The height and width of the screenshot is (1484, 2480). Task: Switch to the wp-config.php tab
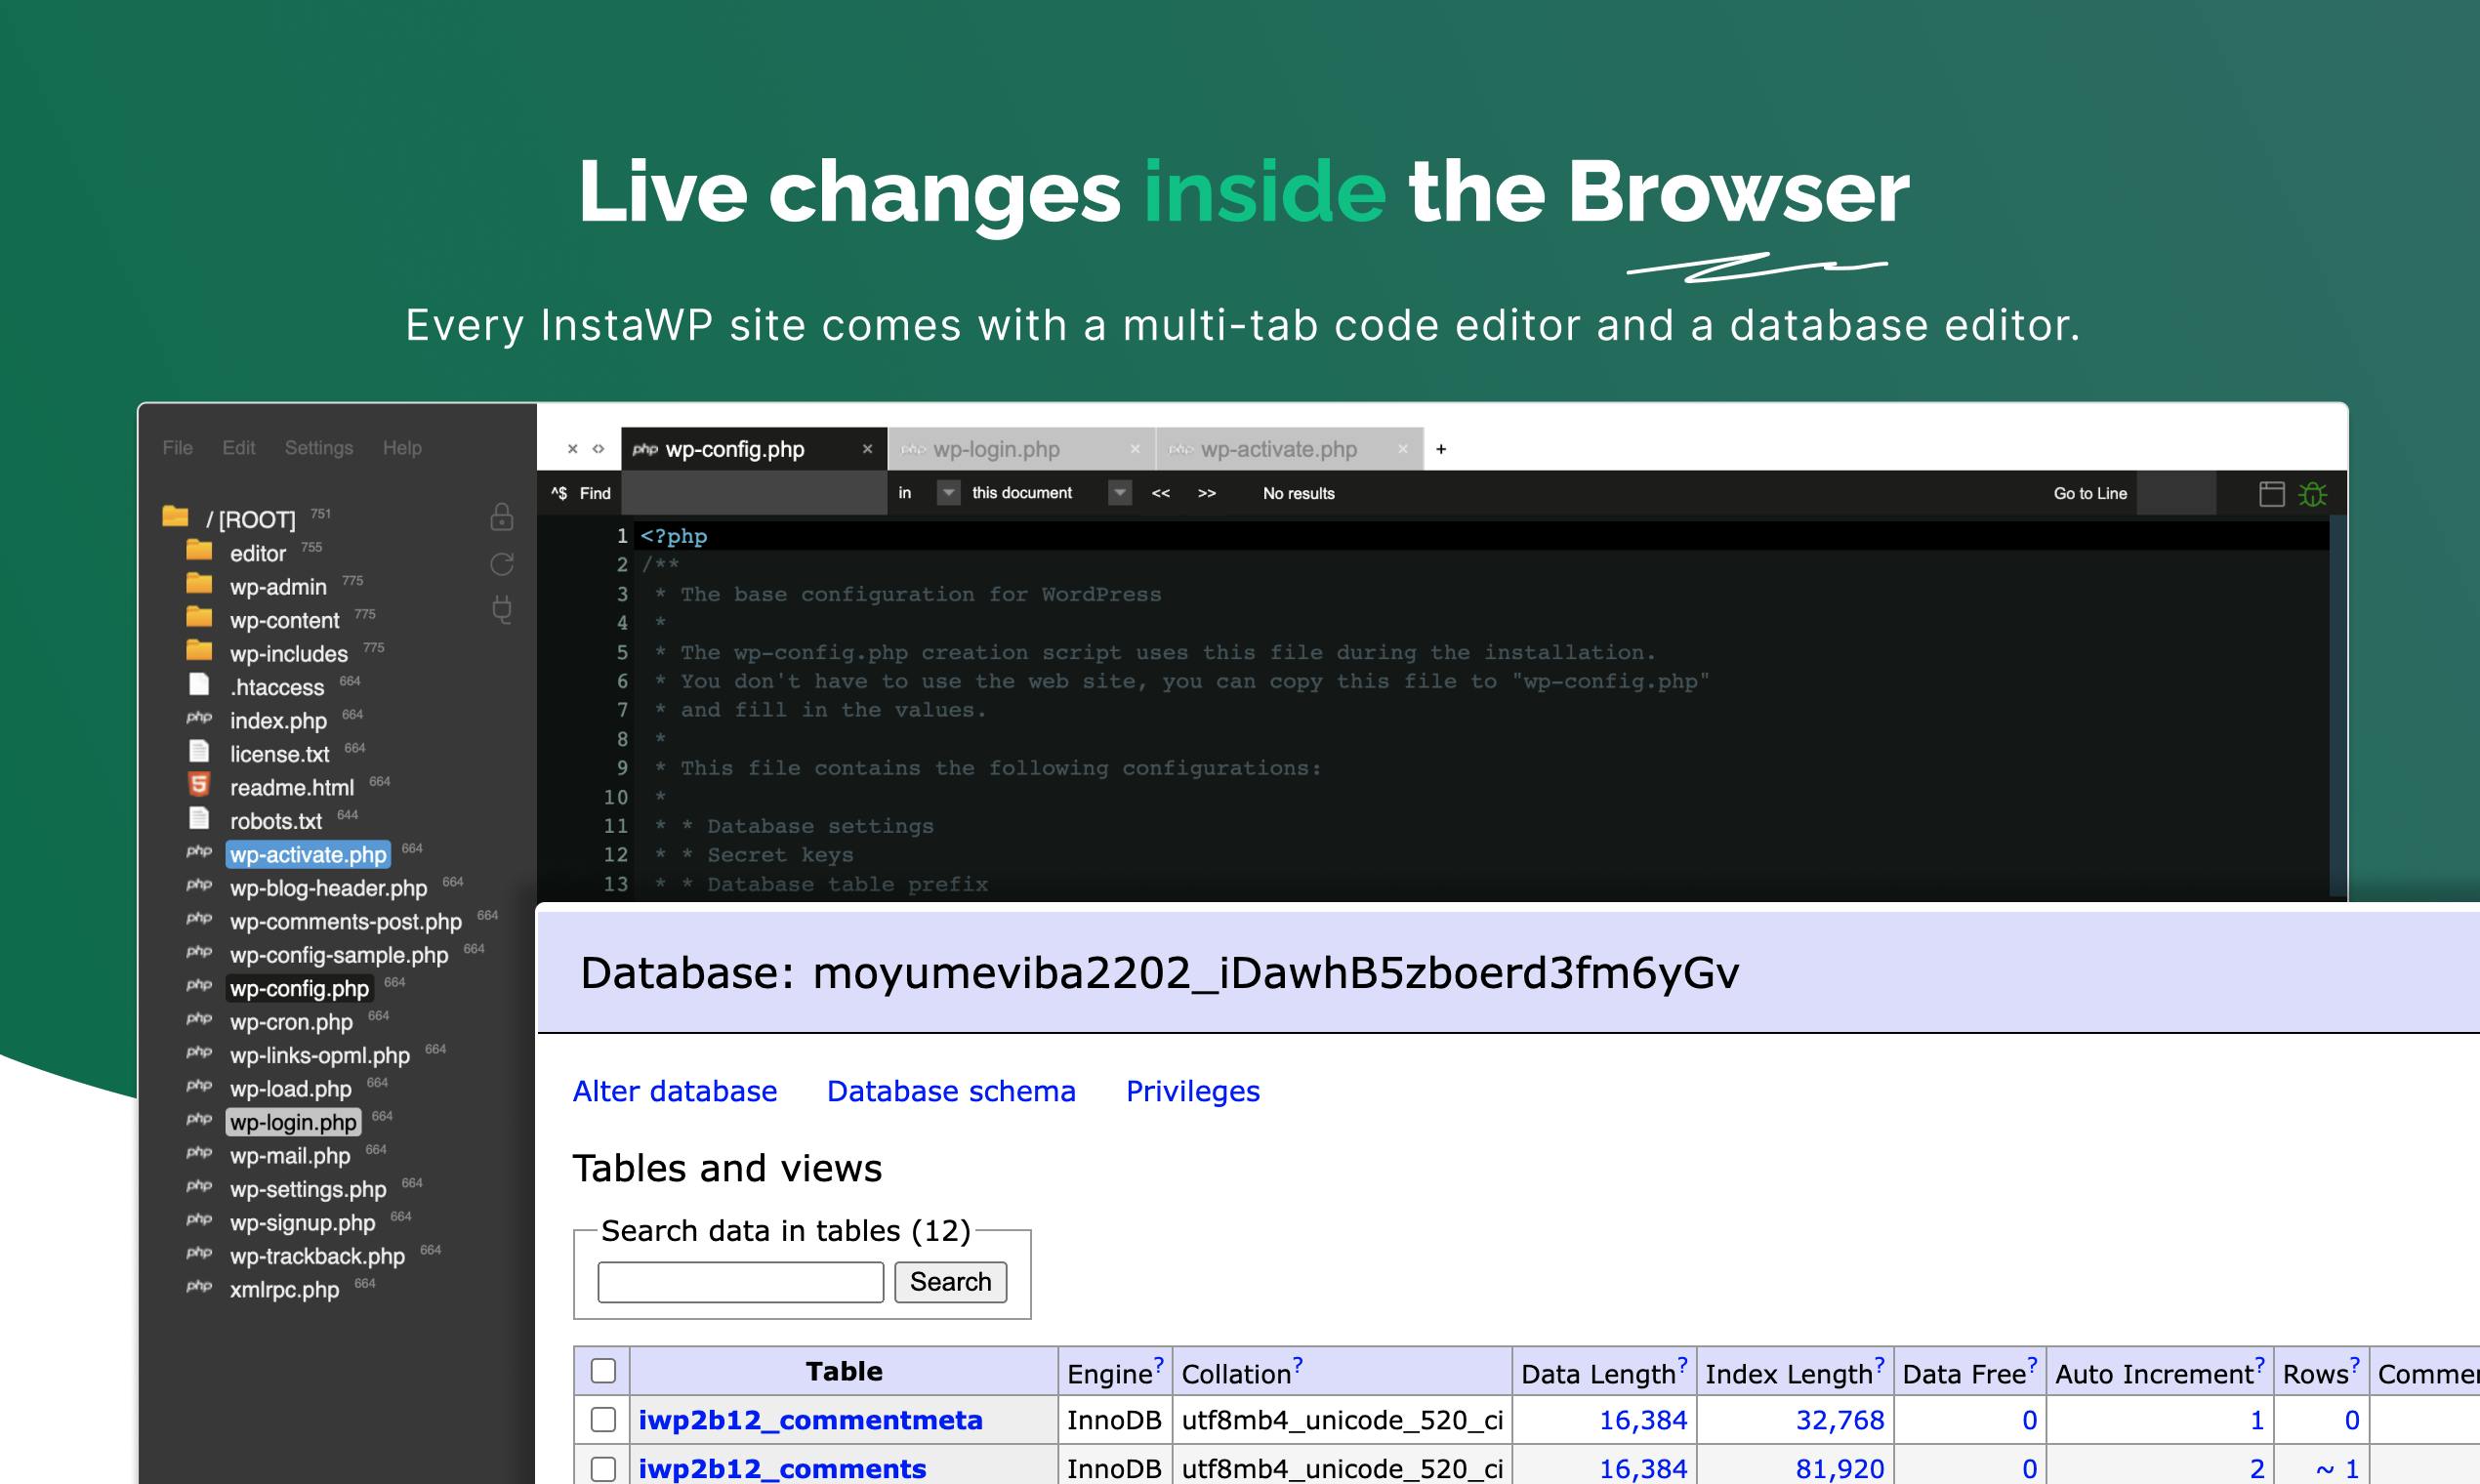(x=754, y=449)
